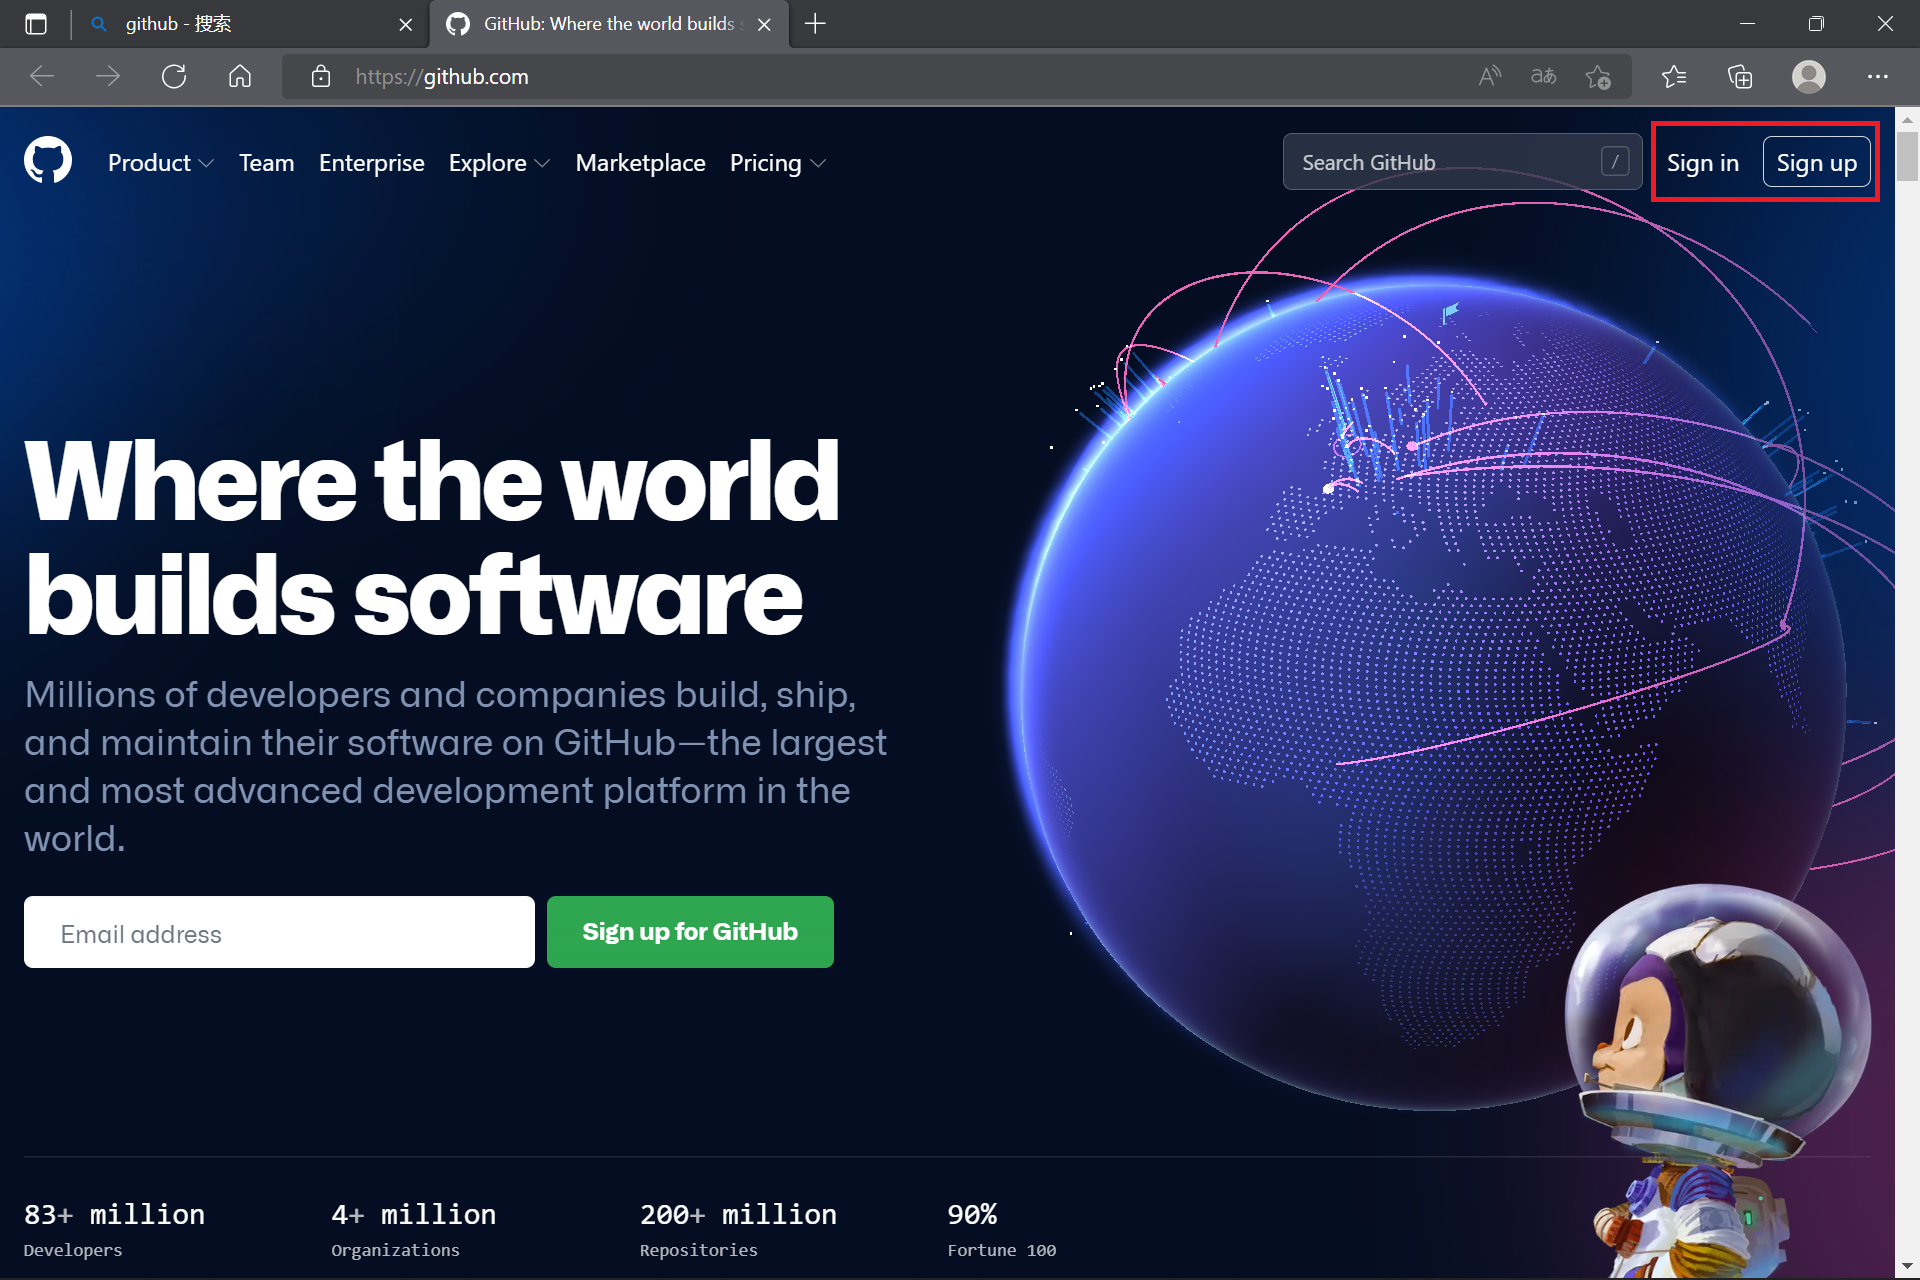Refresh the page with reload icon
The width and height of the screenshot is (1920, 1280).
[x=174, y=77]
